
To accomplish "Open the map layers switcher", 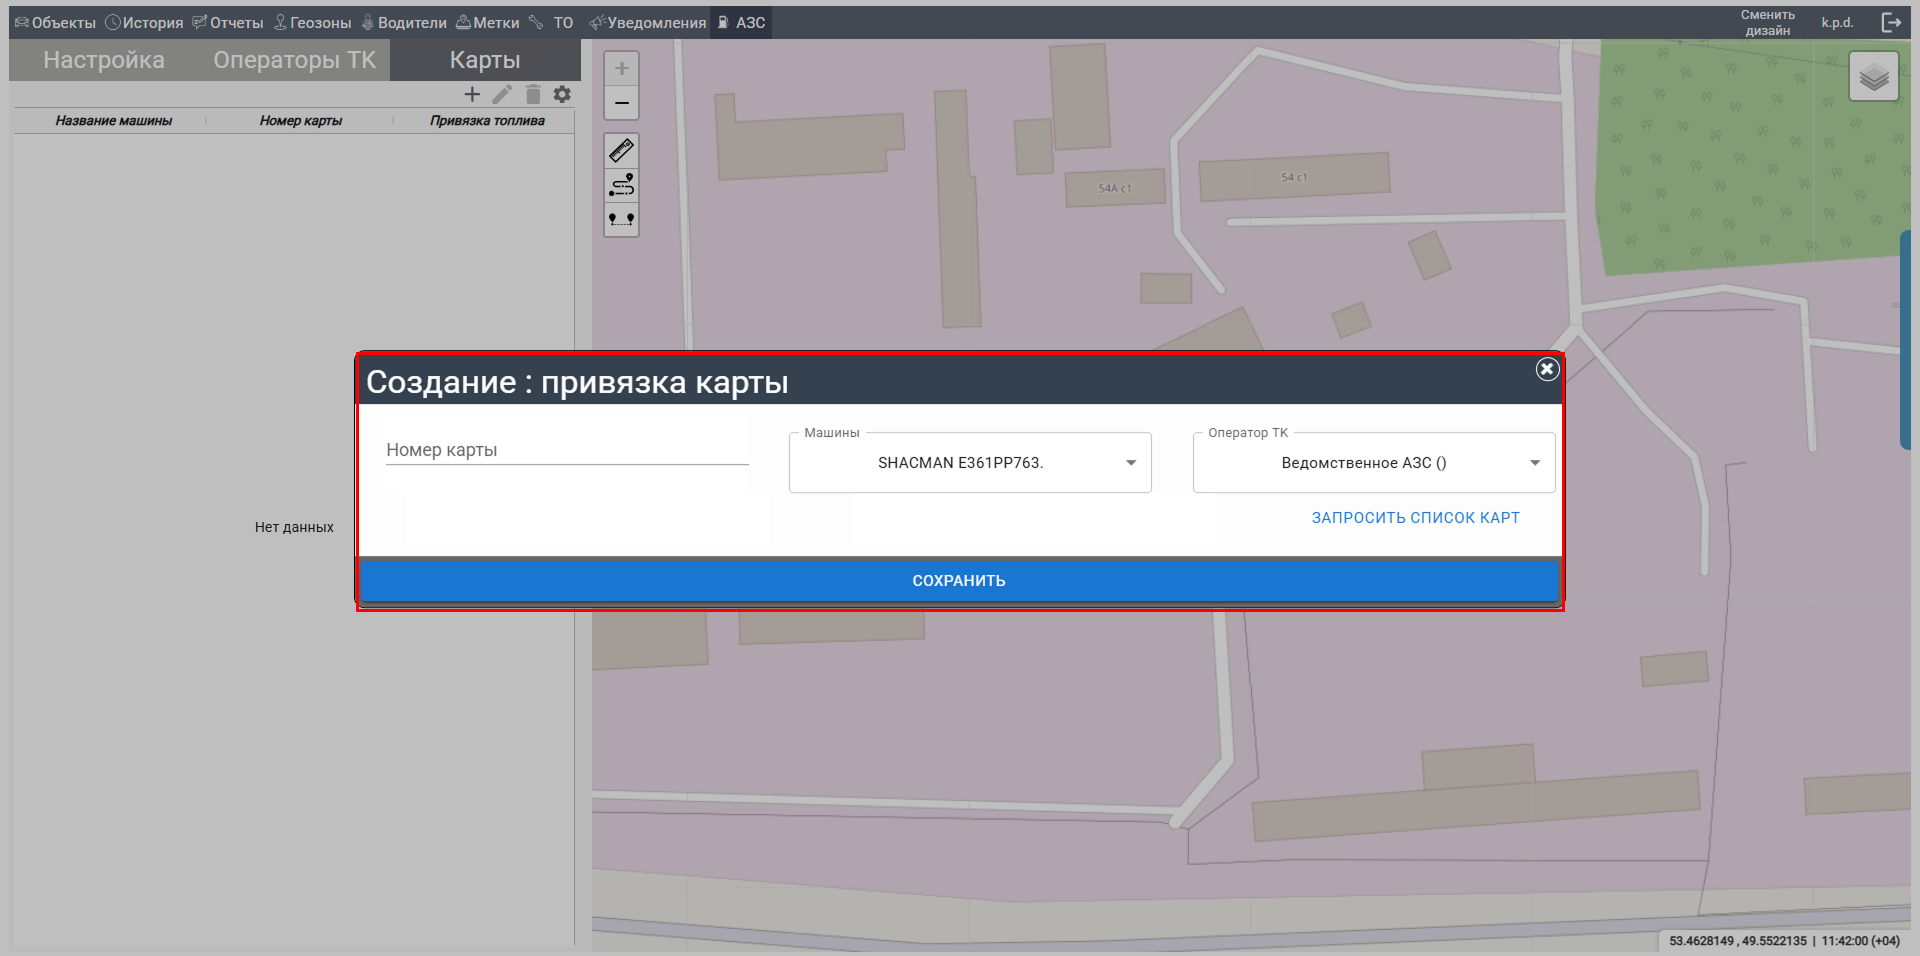I will [1873, 77].
